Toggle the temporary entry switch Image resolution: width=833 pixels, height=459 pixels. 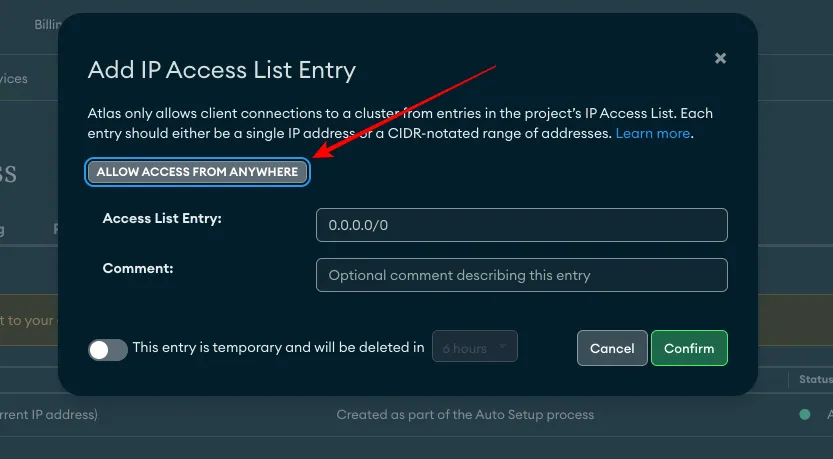point(108,349)
